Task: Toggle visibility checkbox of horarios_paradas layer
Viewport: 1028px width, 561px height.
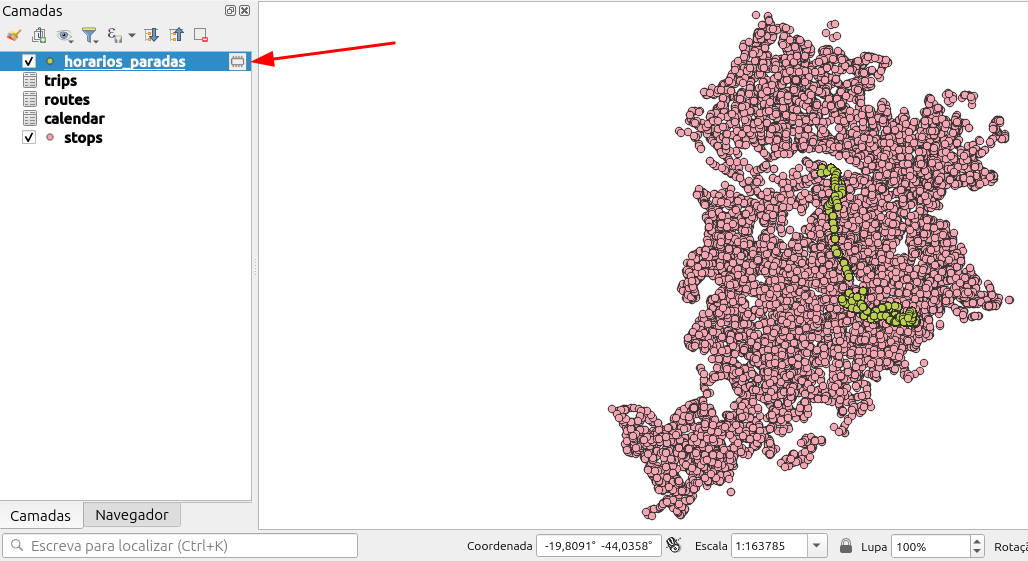Action: (29, 61)
